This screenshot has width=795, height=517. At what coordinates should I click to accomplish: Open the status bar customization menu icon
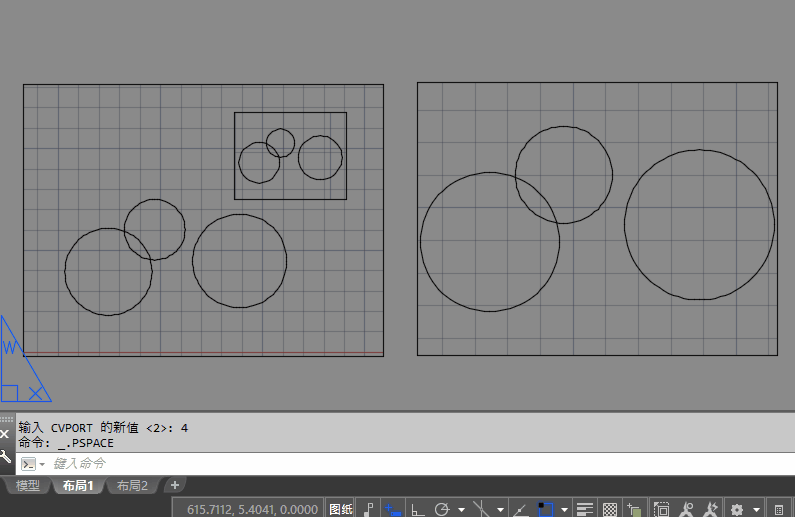tap(780, 509)
